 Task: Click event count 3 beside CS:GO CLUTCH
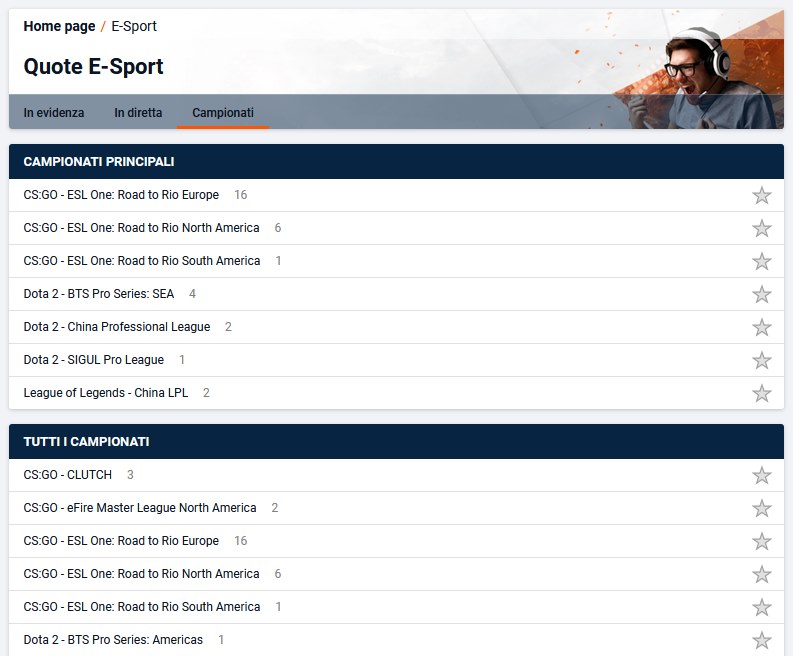[130, 474]
